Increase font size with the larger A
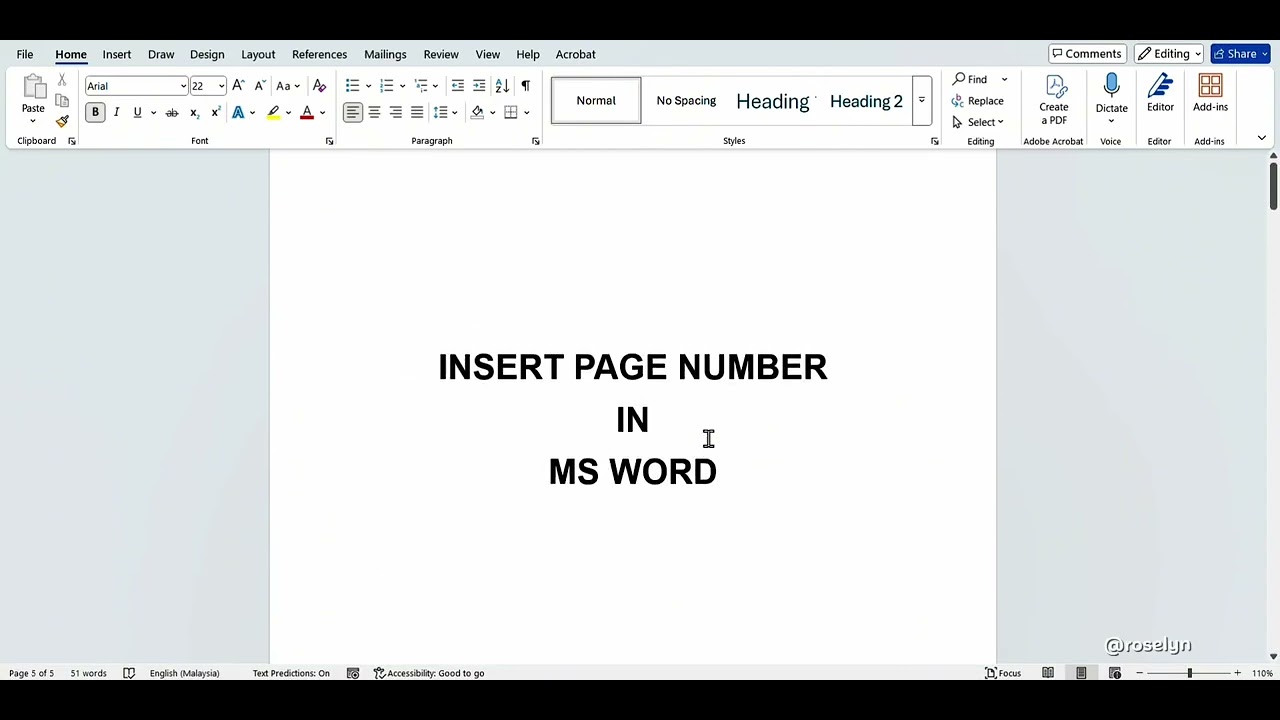The image size is (1280, 720). coord(238,86)
